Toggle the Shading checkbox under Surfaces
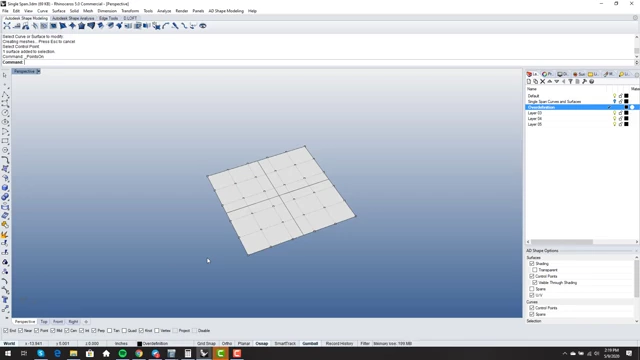 [532, 264]
